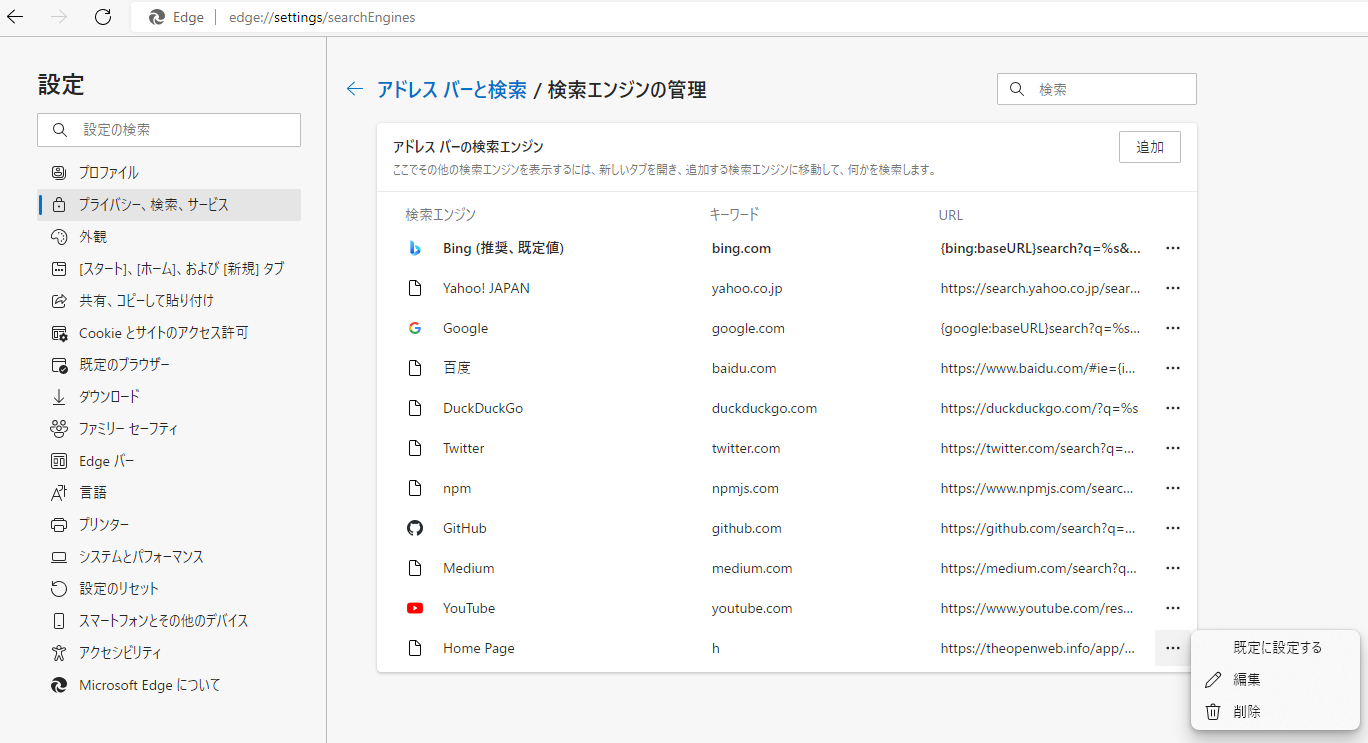Reload the page with the refresh icon
This screenshot has width=1368, height=743.
[x=102, y=17]
